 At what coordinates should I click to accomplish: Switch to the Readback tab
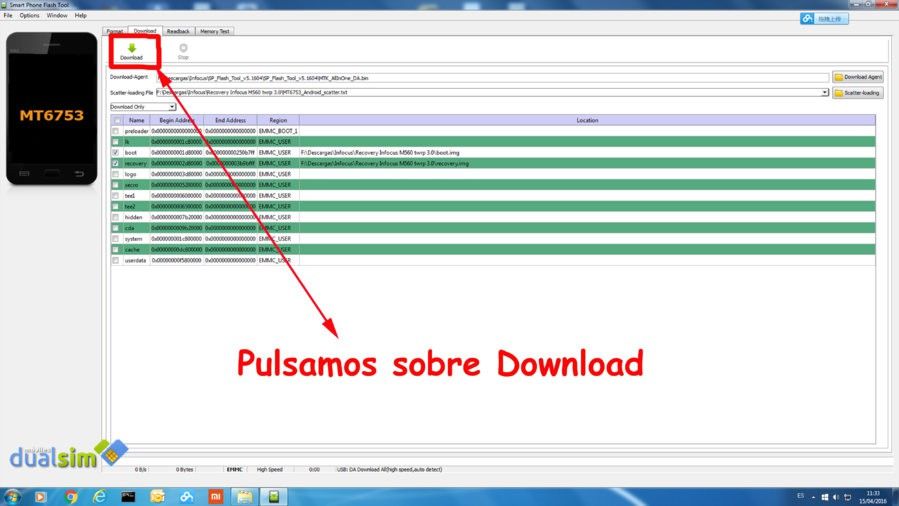point(178,31)
